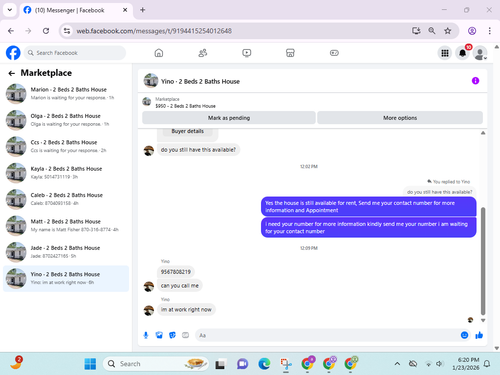The height and width of the screenshot is (375, 500).
Task: Click message '9567808219'
Action: point(176,272)
